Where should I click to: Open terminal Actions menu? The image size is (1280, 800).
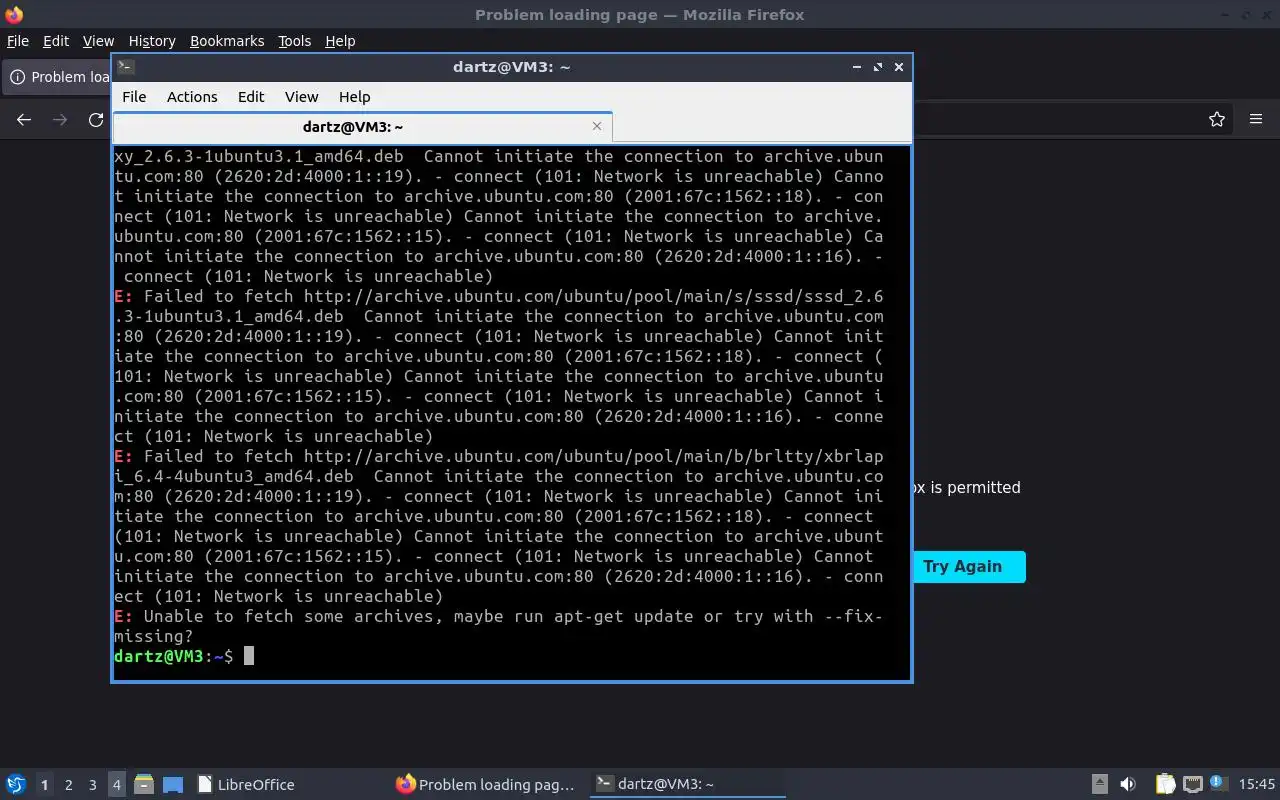pyautogui.click(x=192, y=97)
